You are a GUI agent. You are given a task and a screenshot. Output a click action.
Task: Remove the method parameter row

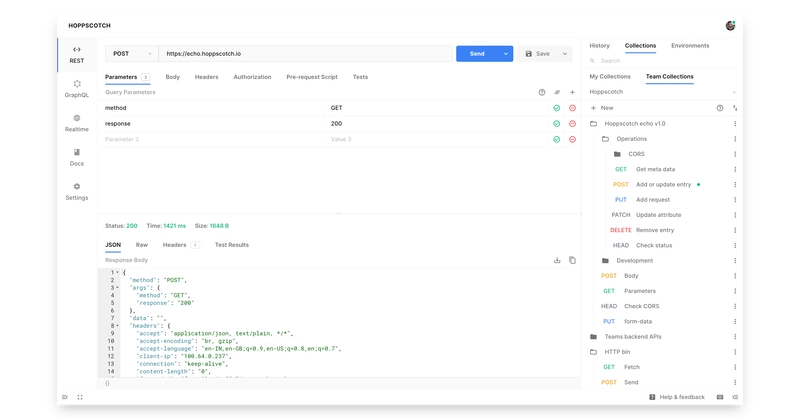pyautogui.click(x=572, y=108)
